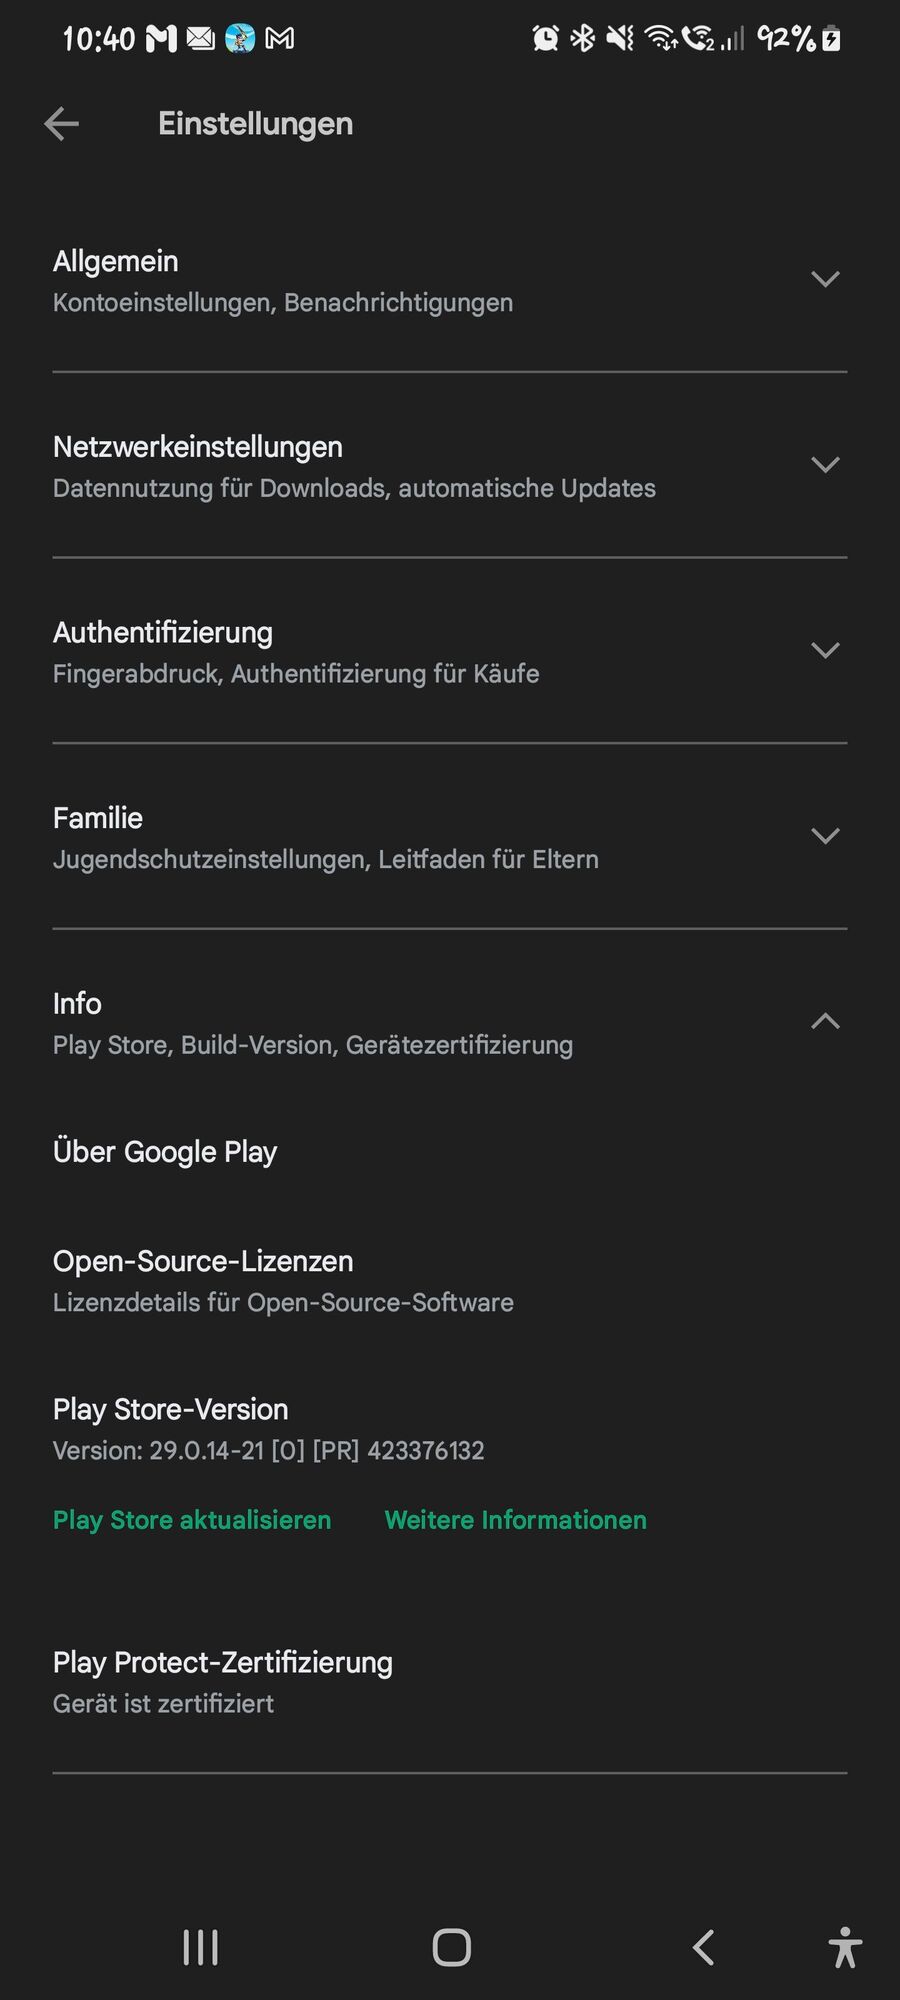Tap the alarm icon in status bar
Screen dimensions: 900x2000
pyautogui.click(x=545, y=39)
